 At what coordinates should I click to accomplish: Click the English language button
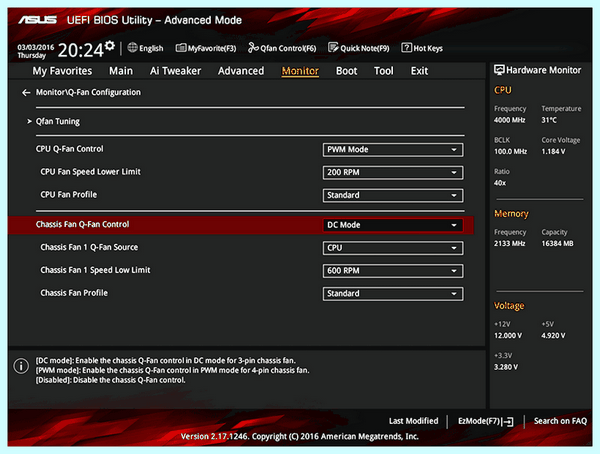pos(145,48)
